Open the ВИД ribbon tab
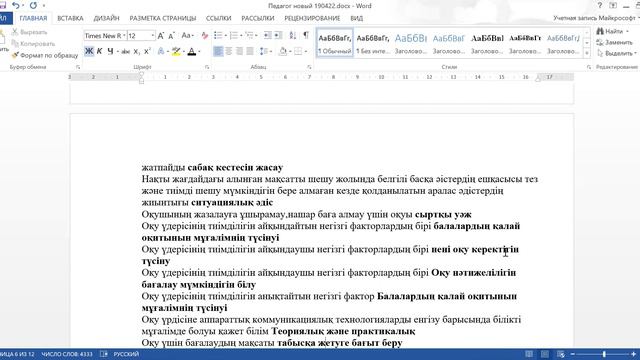The height and width of the screenshot is (360, 640). pyautogui.click(x=356, y=18)
